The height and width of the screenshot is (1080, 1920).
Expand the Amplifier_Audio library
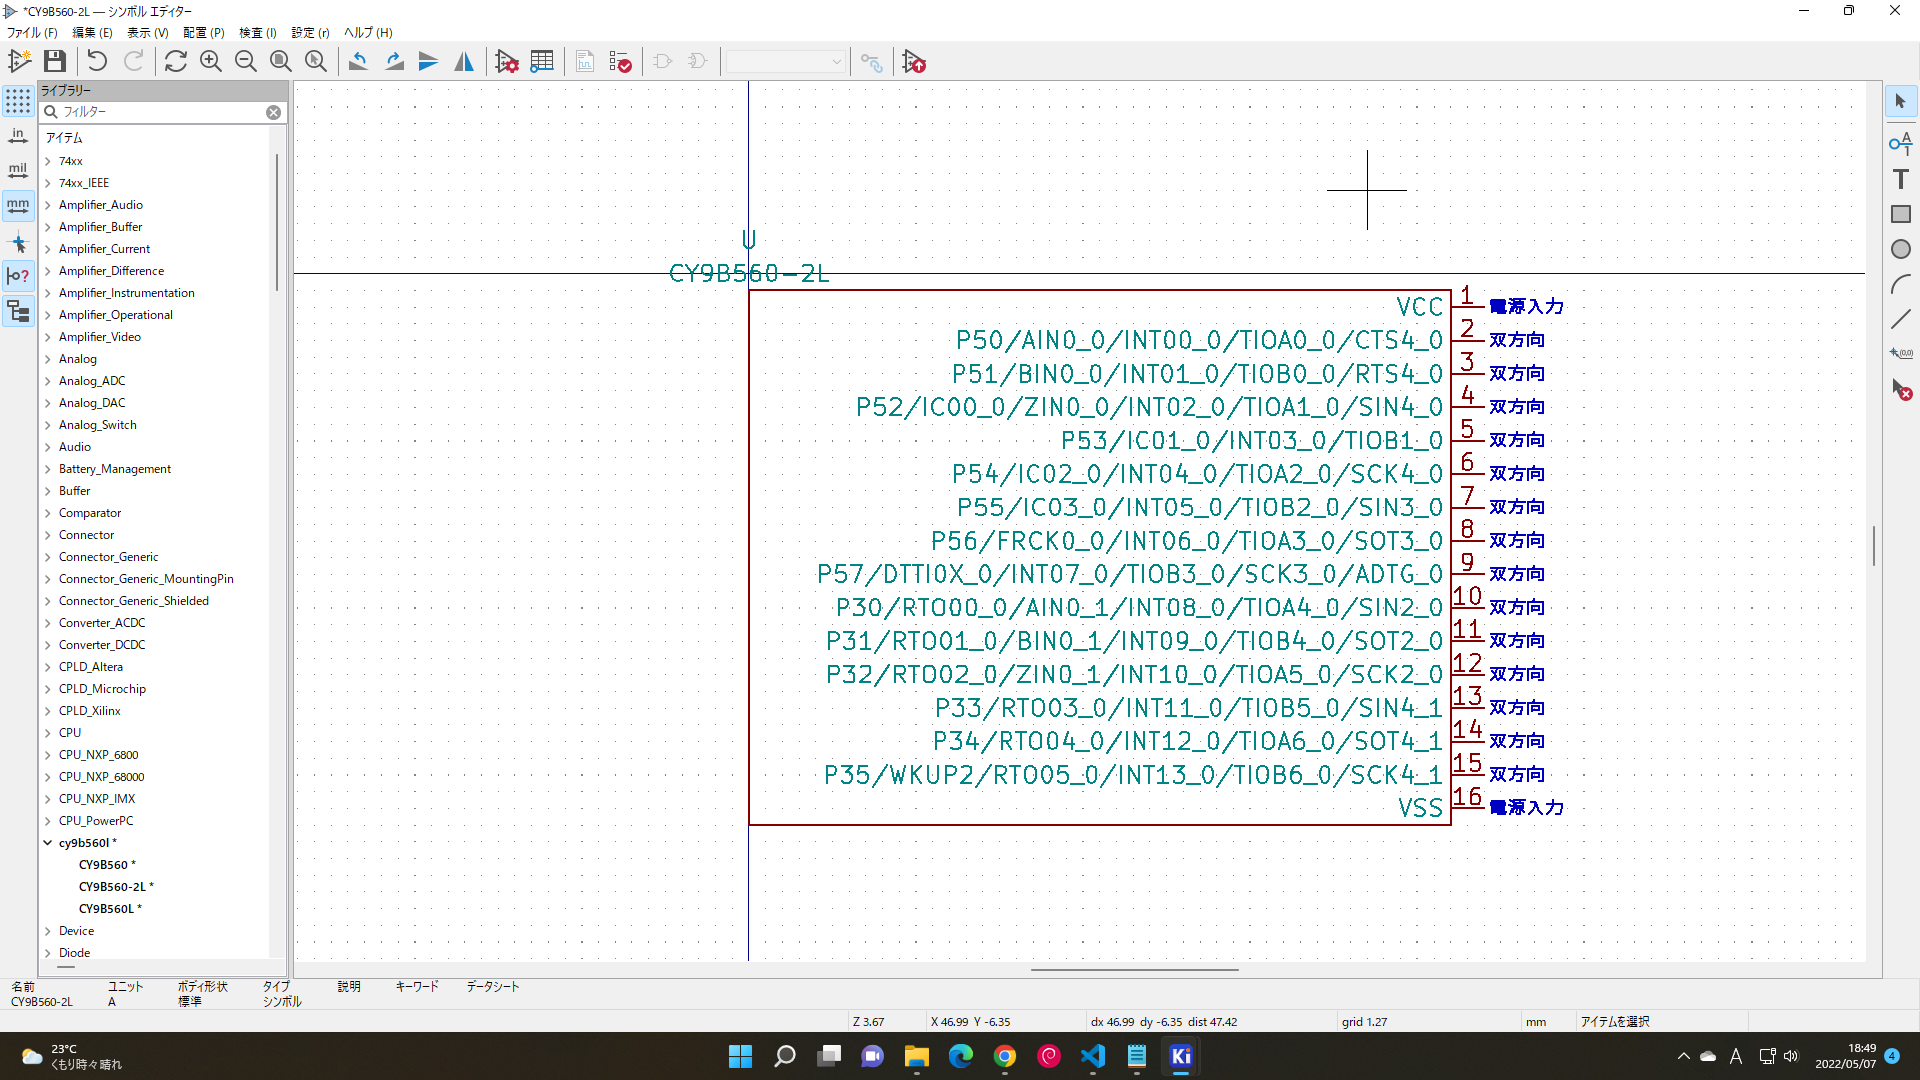coord(48,205)
